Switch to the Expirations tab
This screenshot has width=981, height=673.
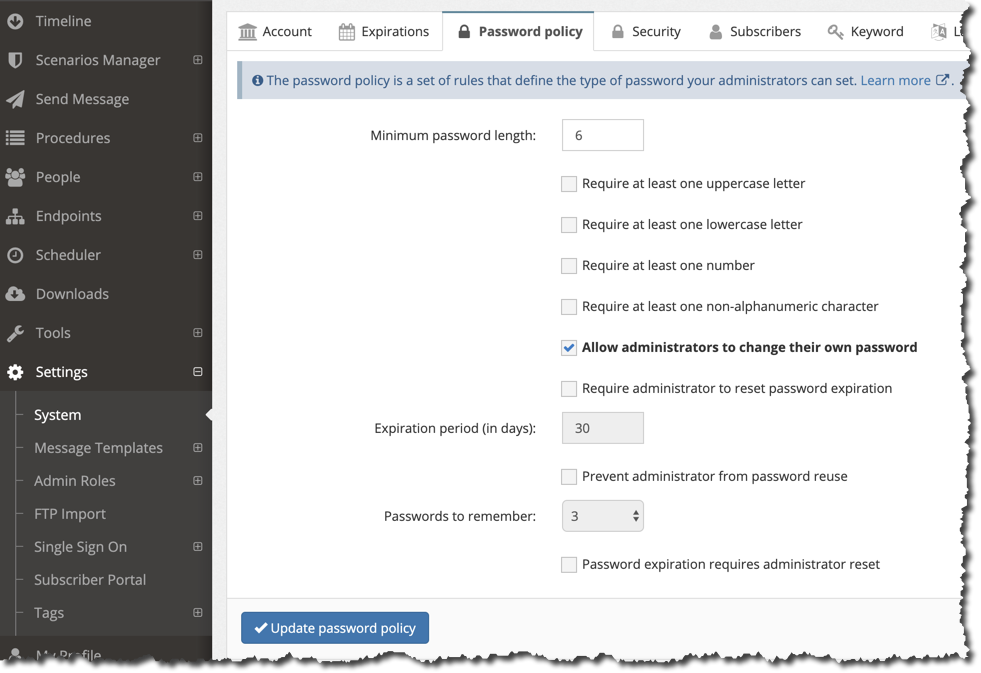pos(384,31)
